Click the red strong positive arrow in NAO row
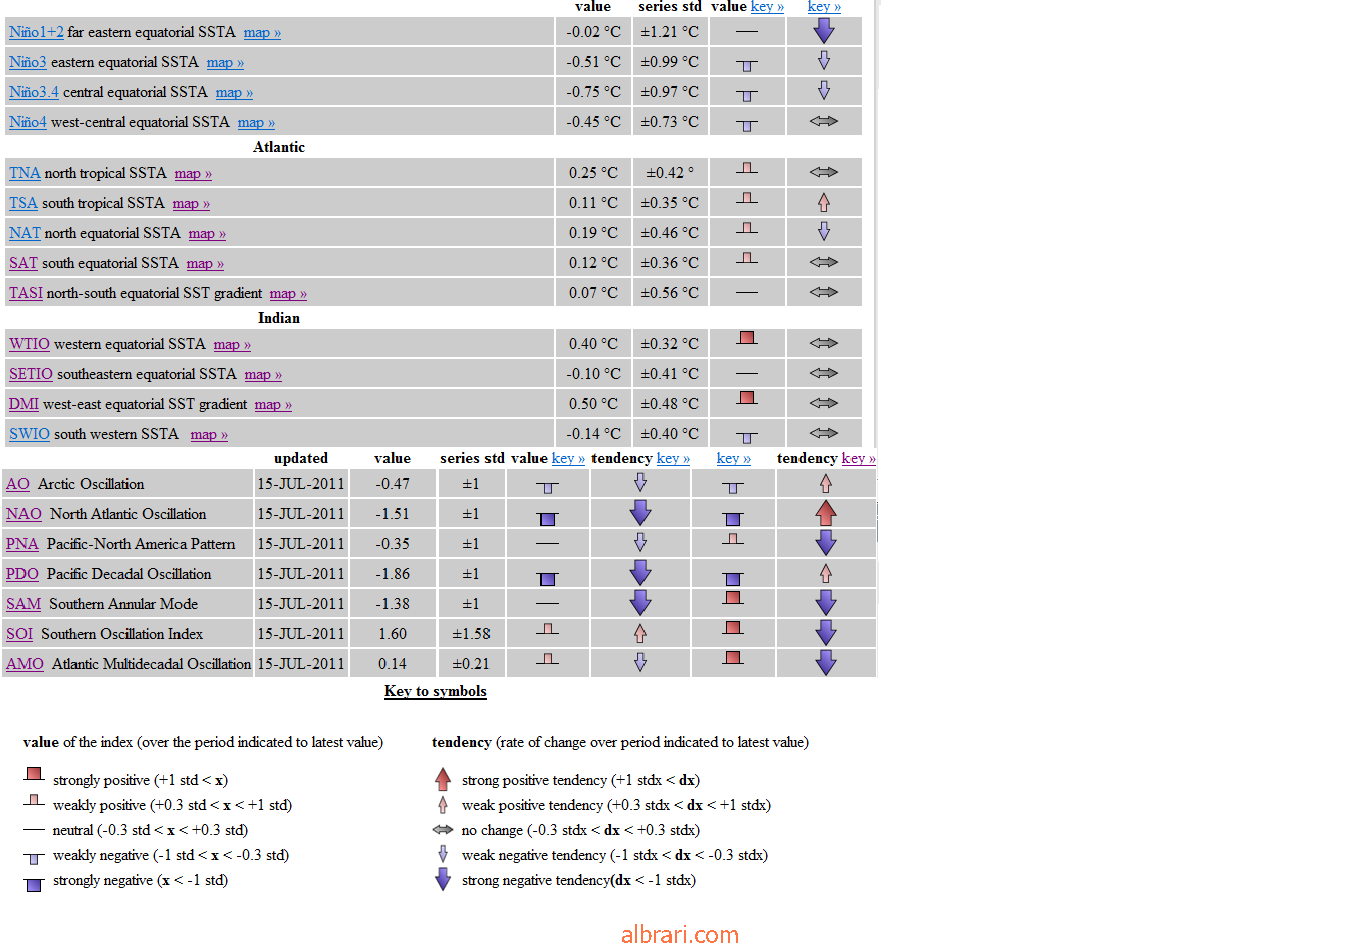Image resolution: width=1366 pixels, height=944 pixels. [826, 513]
